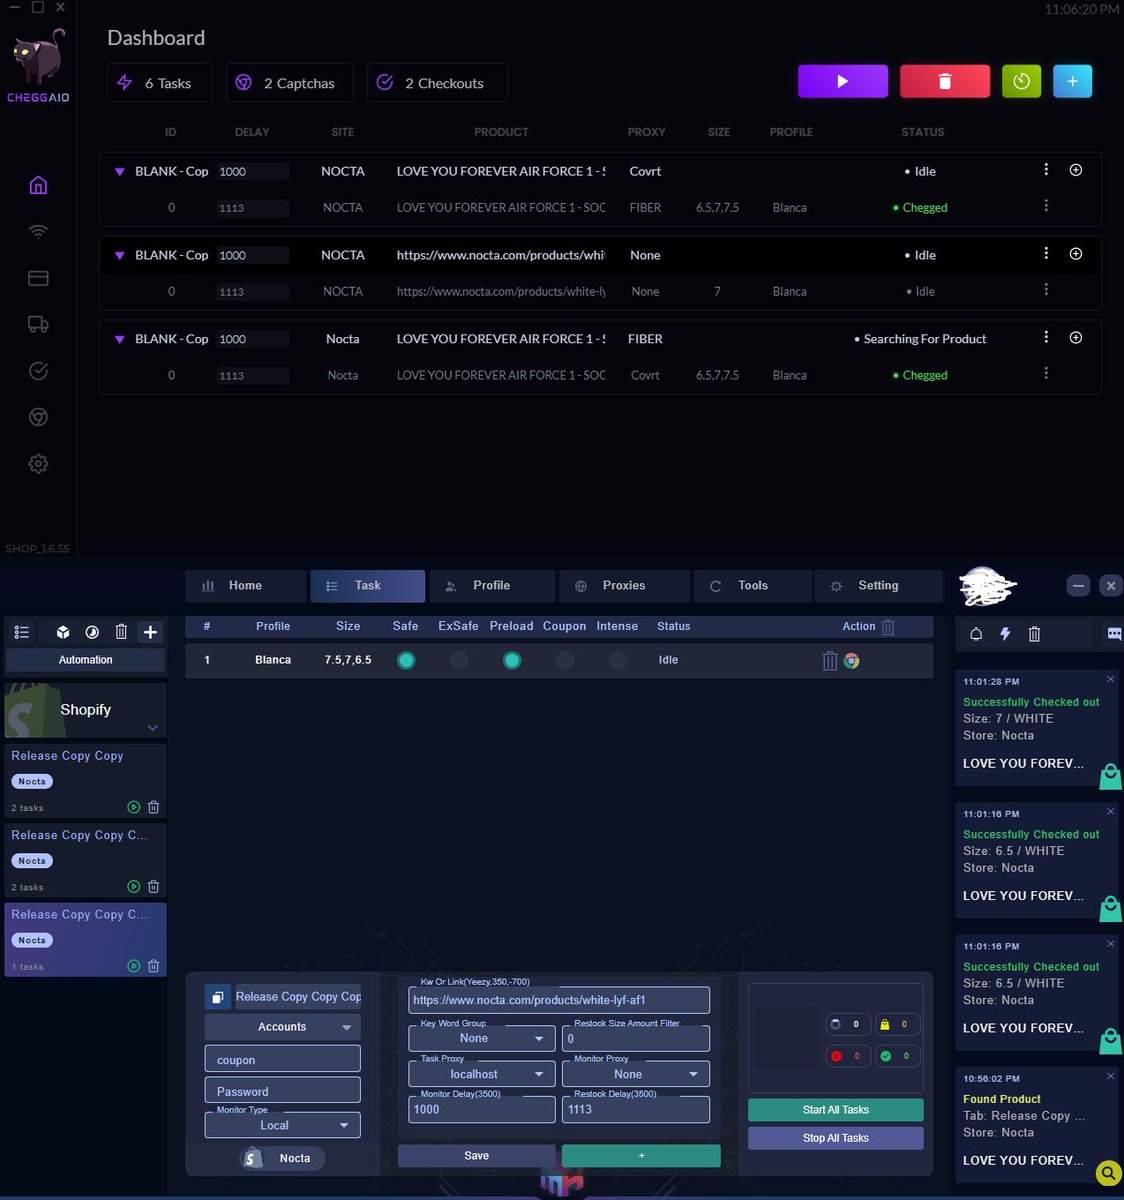The width and height of the screenshot is (1124, 1200).
Task: Start the highlighted 1 tasks group
Action: point(134,966)
